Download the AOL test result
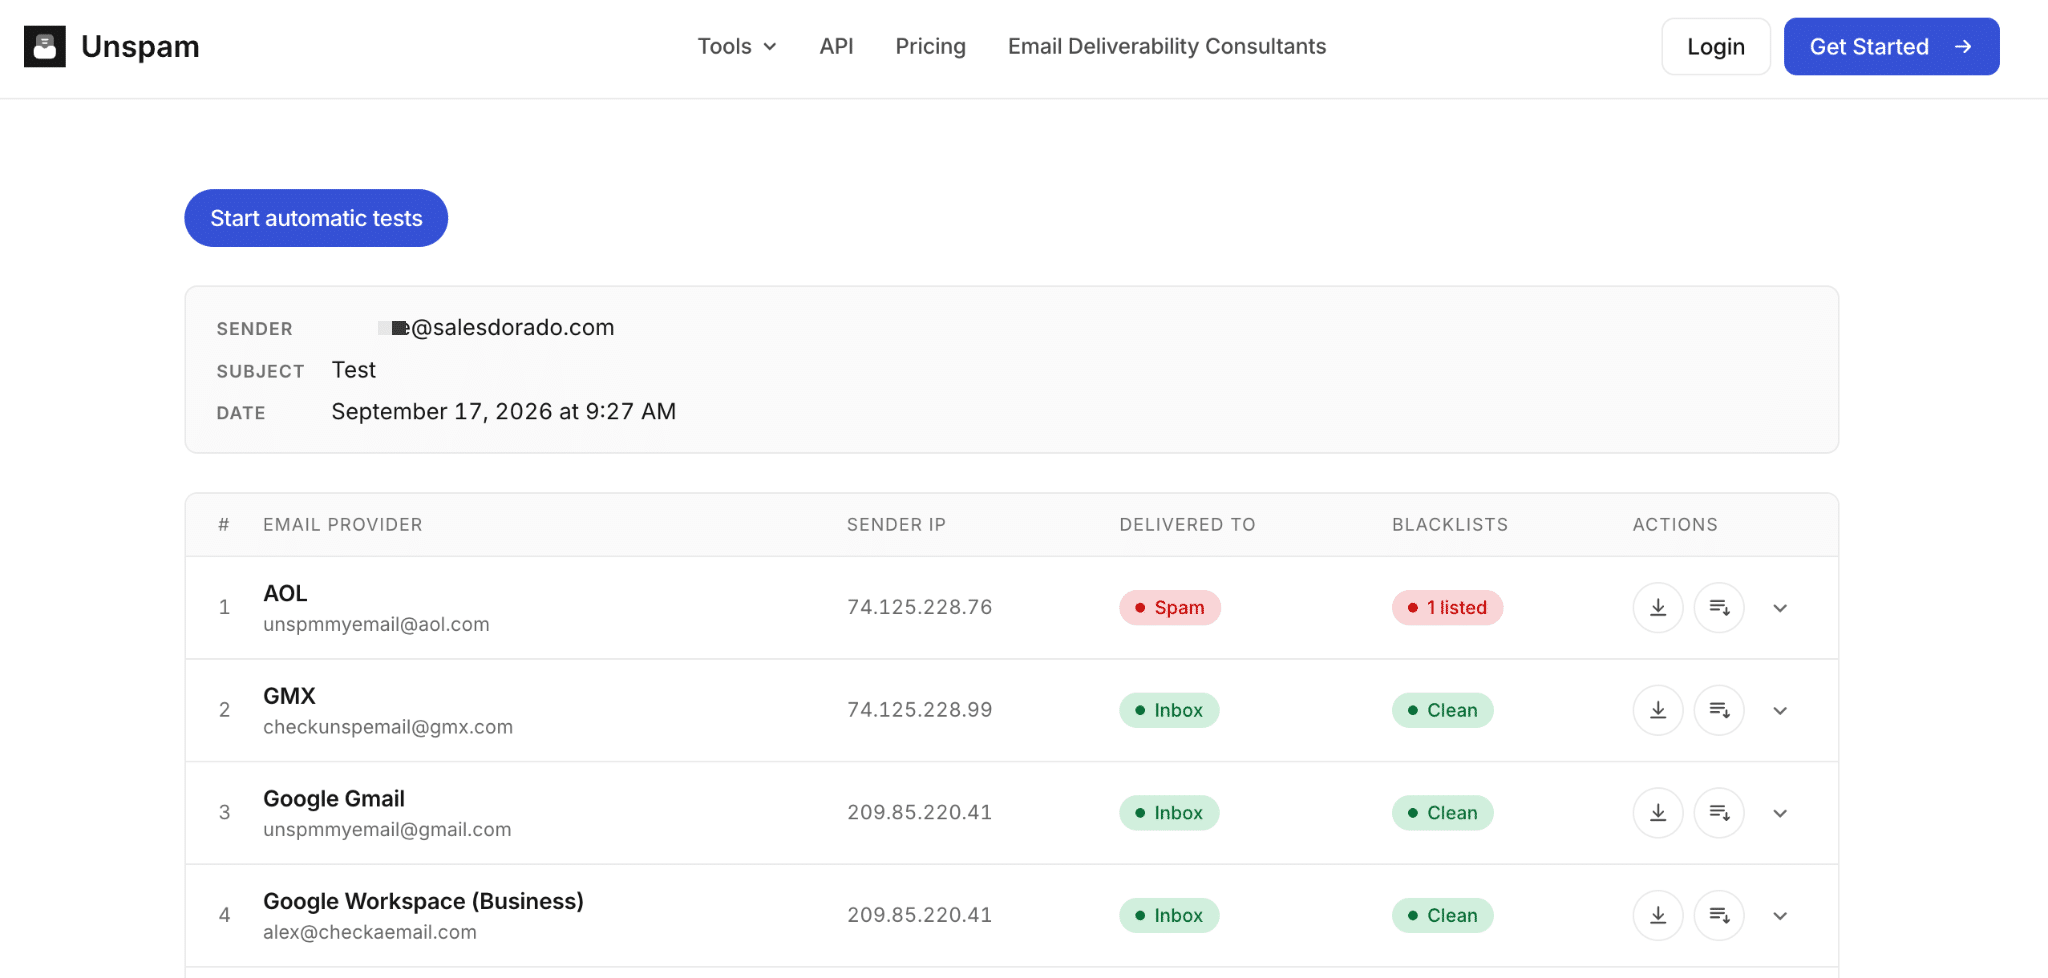The height and width of the screenshot is (978, 2048). 1658,608
